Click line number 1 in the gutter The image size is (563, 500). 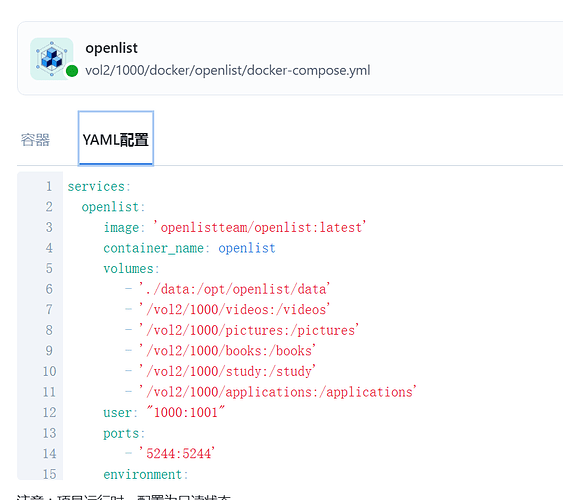(x=49, y=187)
